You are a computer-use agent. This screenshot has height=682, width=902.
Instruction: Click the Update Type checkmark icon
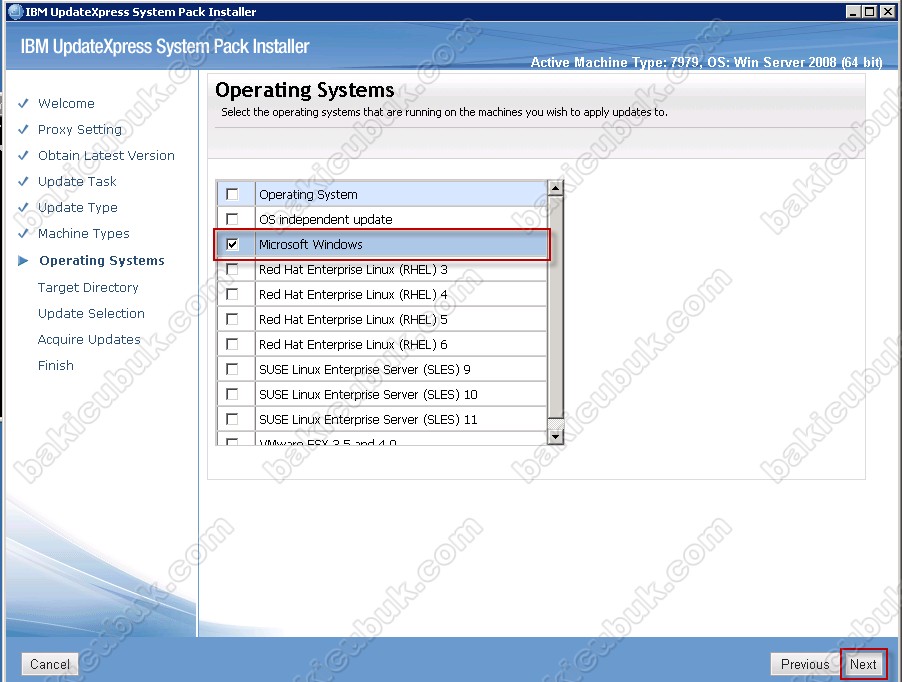coord(23,207)
